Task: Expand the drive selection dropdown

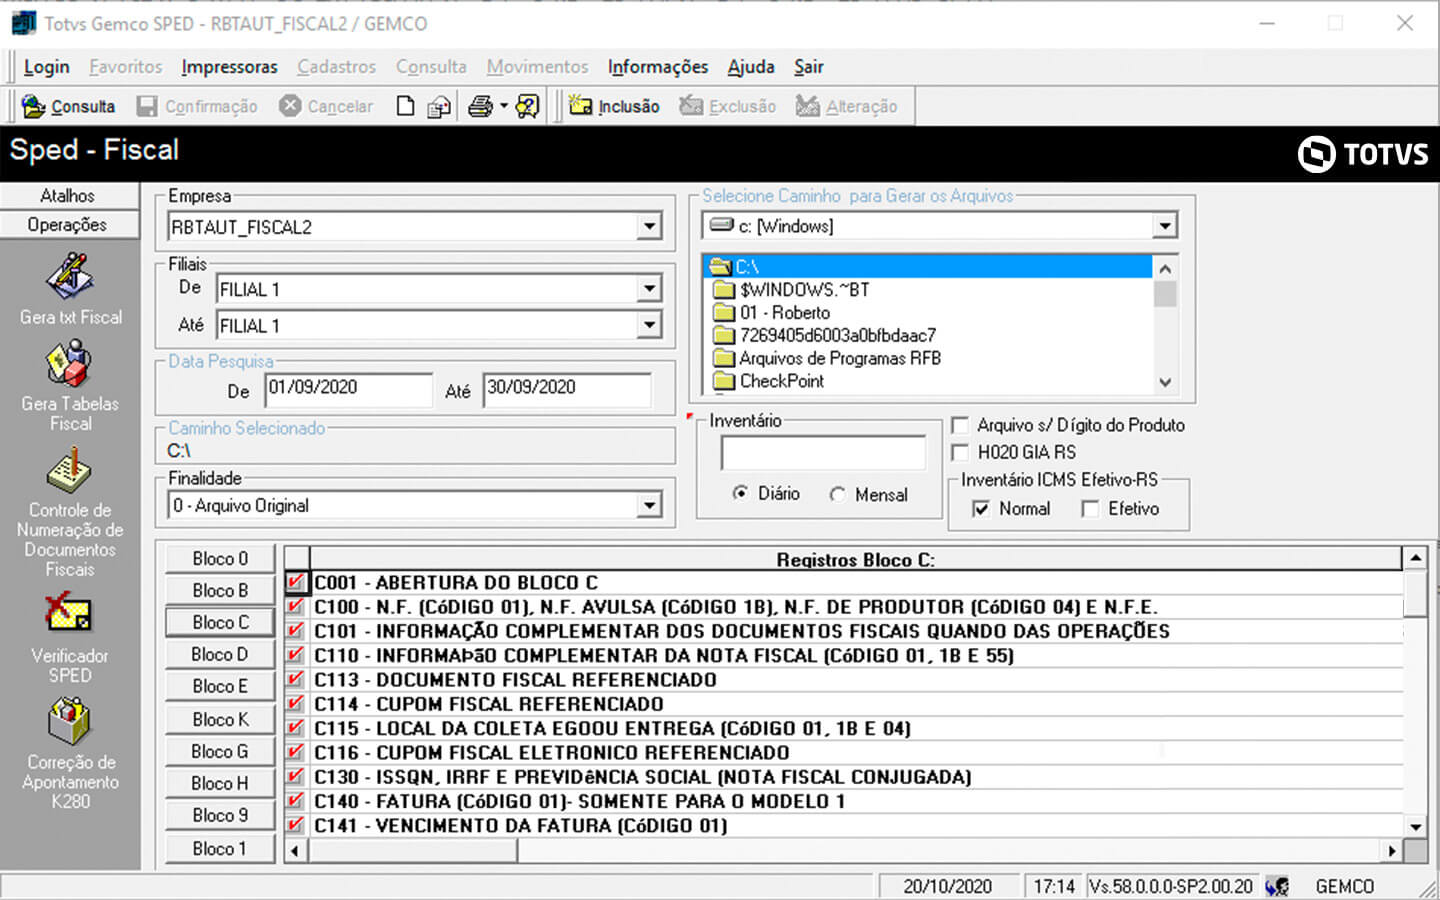Action: (1164, 226)
